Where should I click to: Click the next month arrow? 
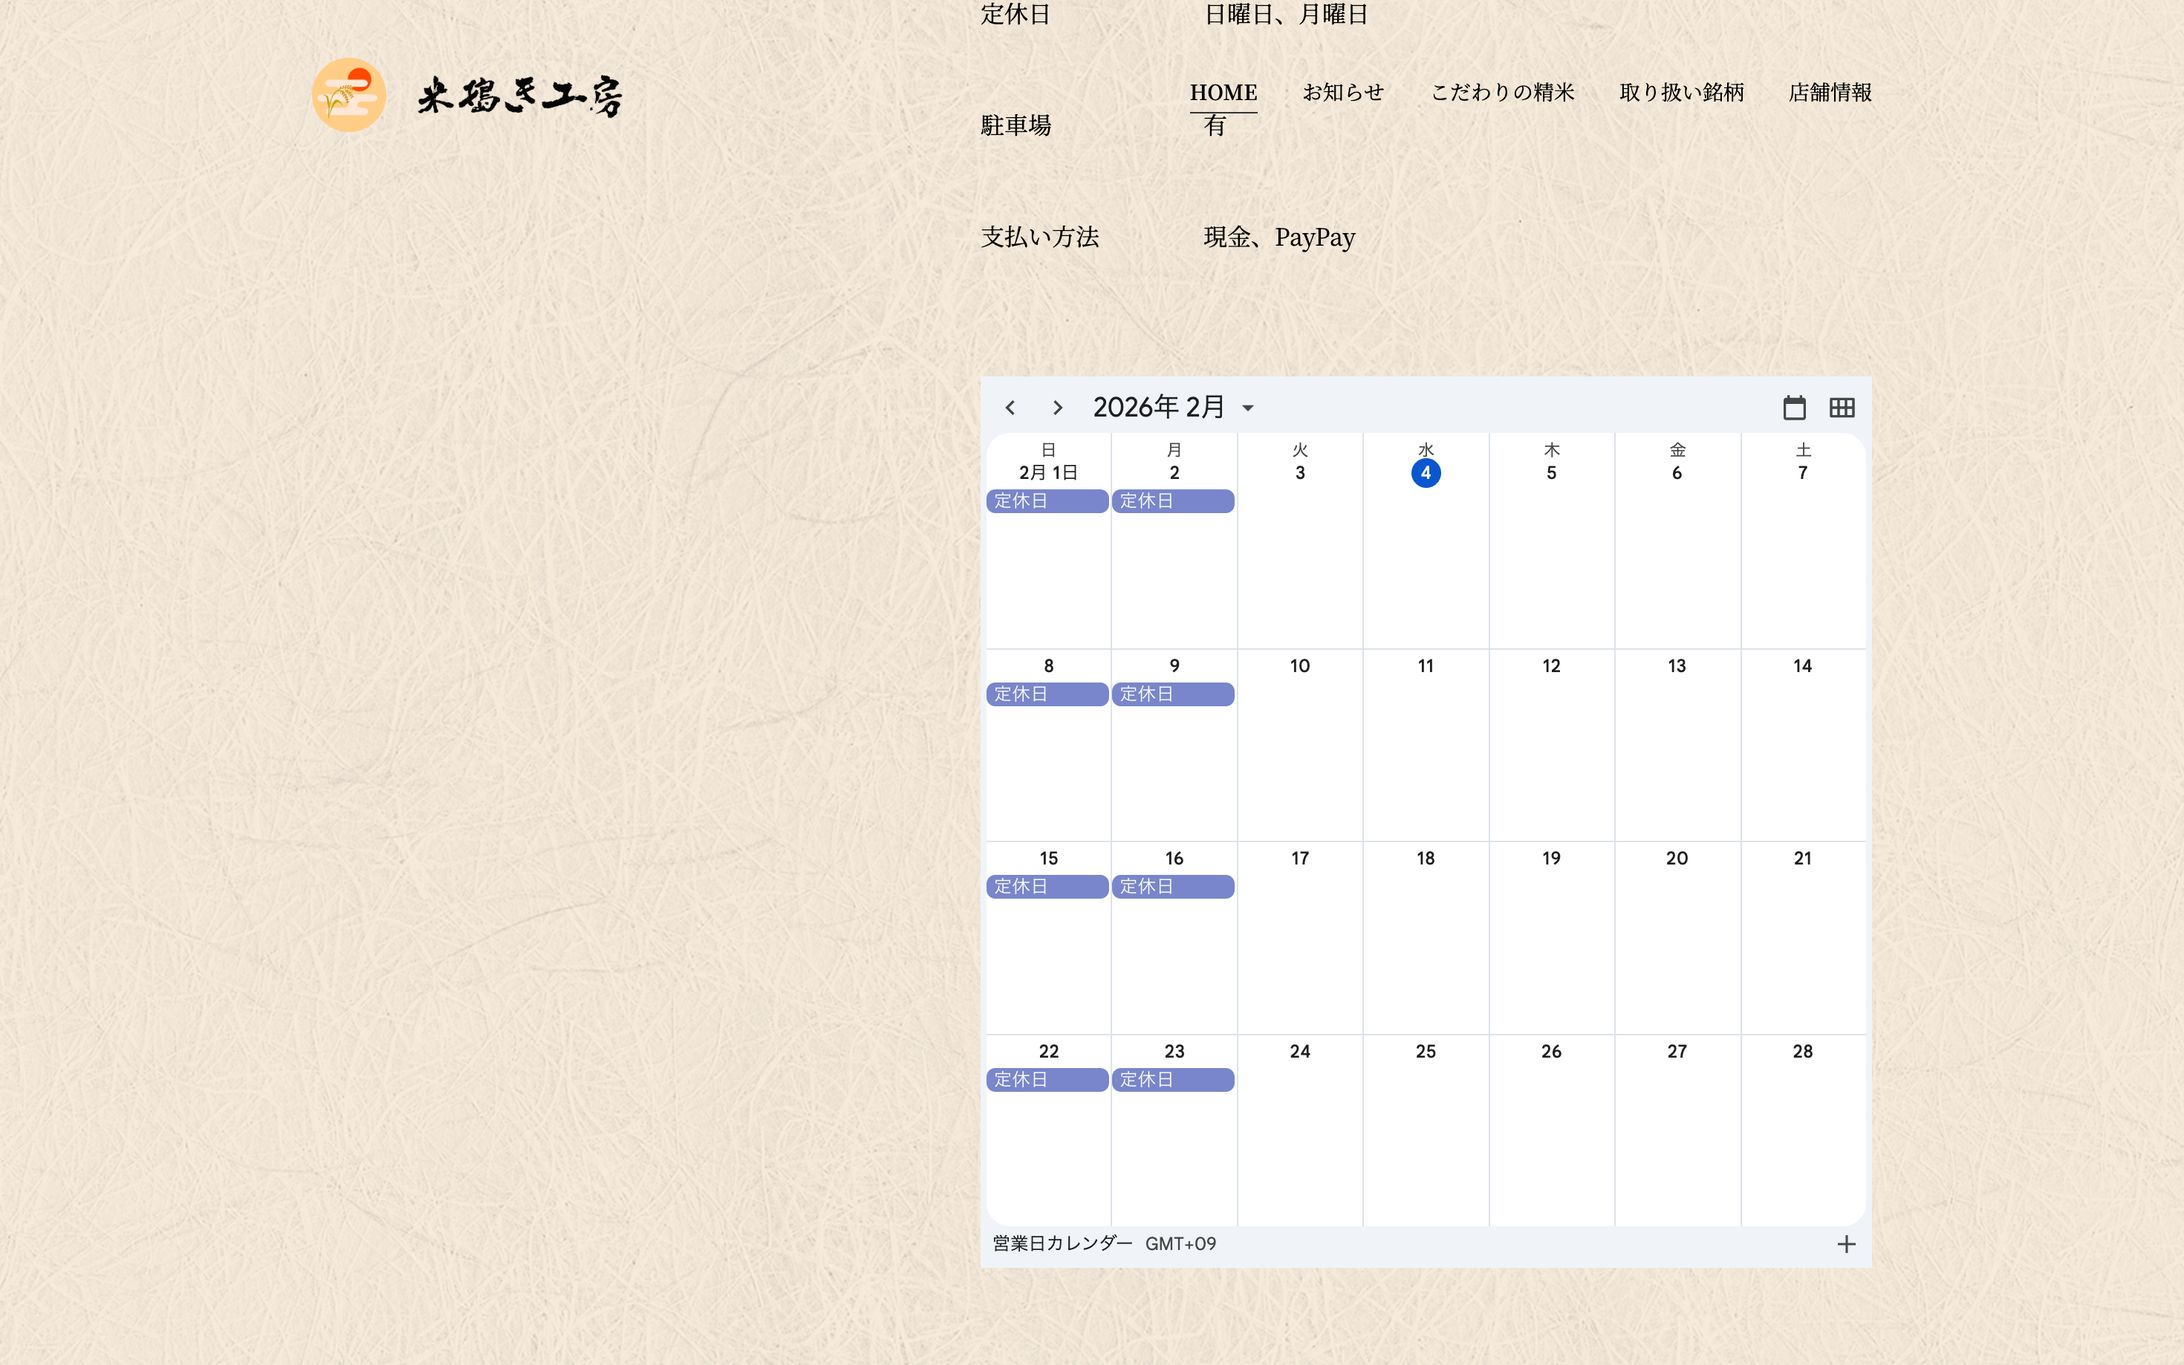[1057, 408]
